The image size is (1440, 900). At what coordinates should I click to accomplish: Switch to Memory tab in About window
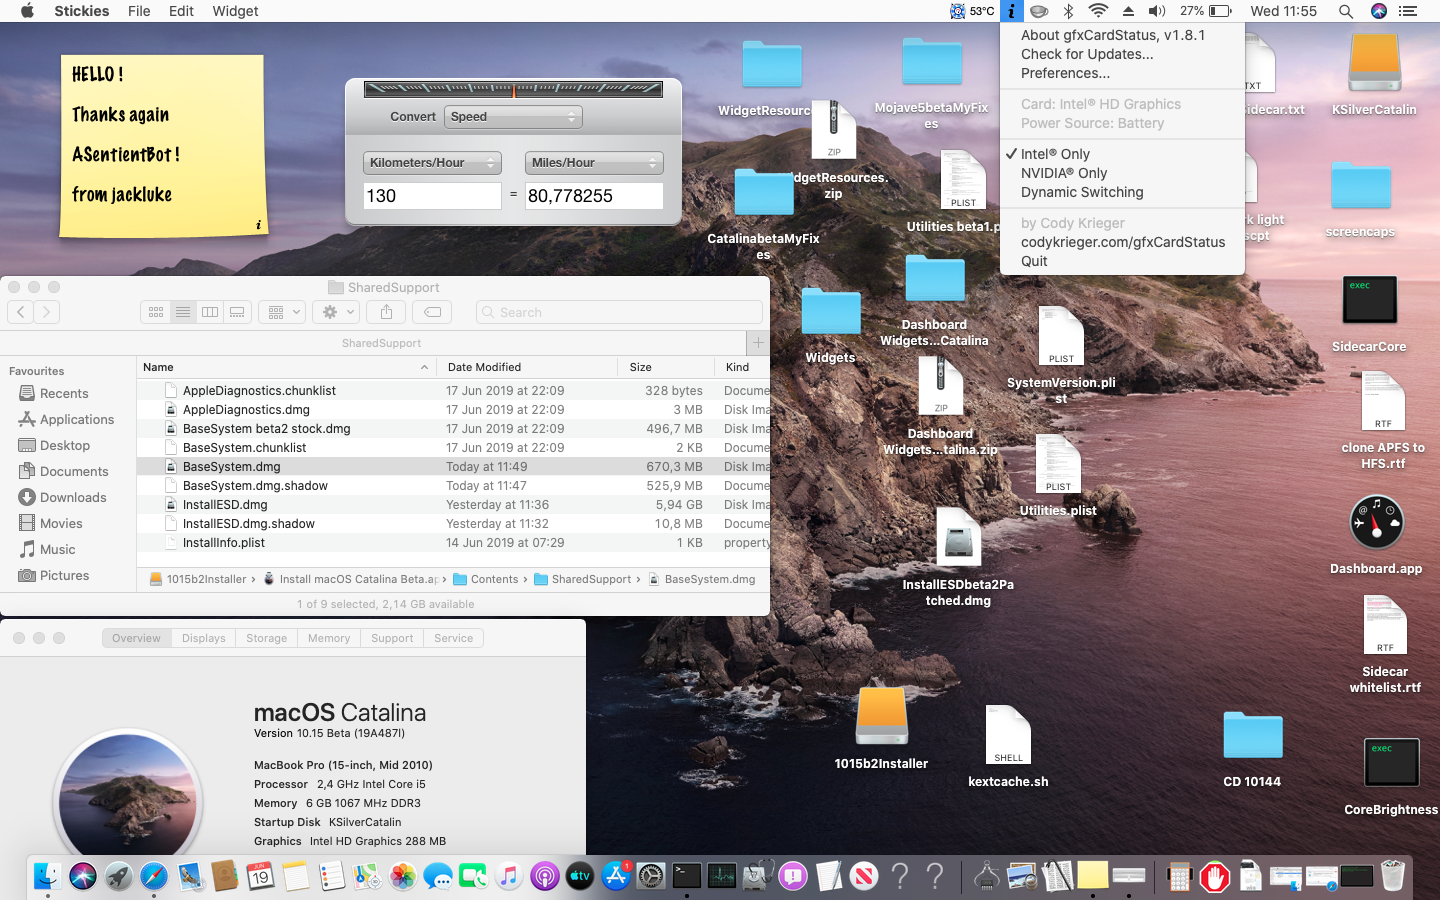(x=329, y=638)
